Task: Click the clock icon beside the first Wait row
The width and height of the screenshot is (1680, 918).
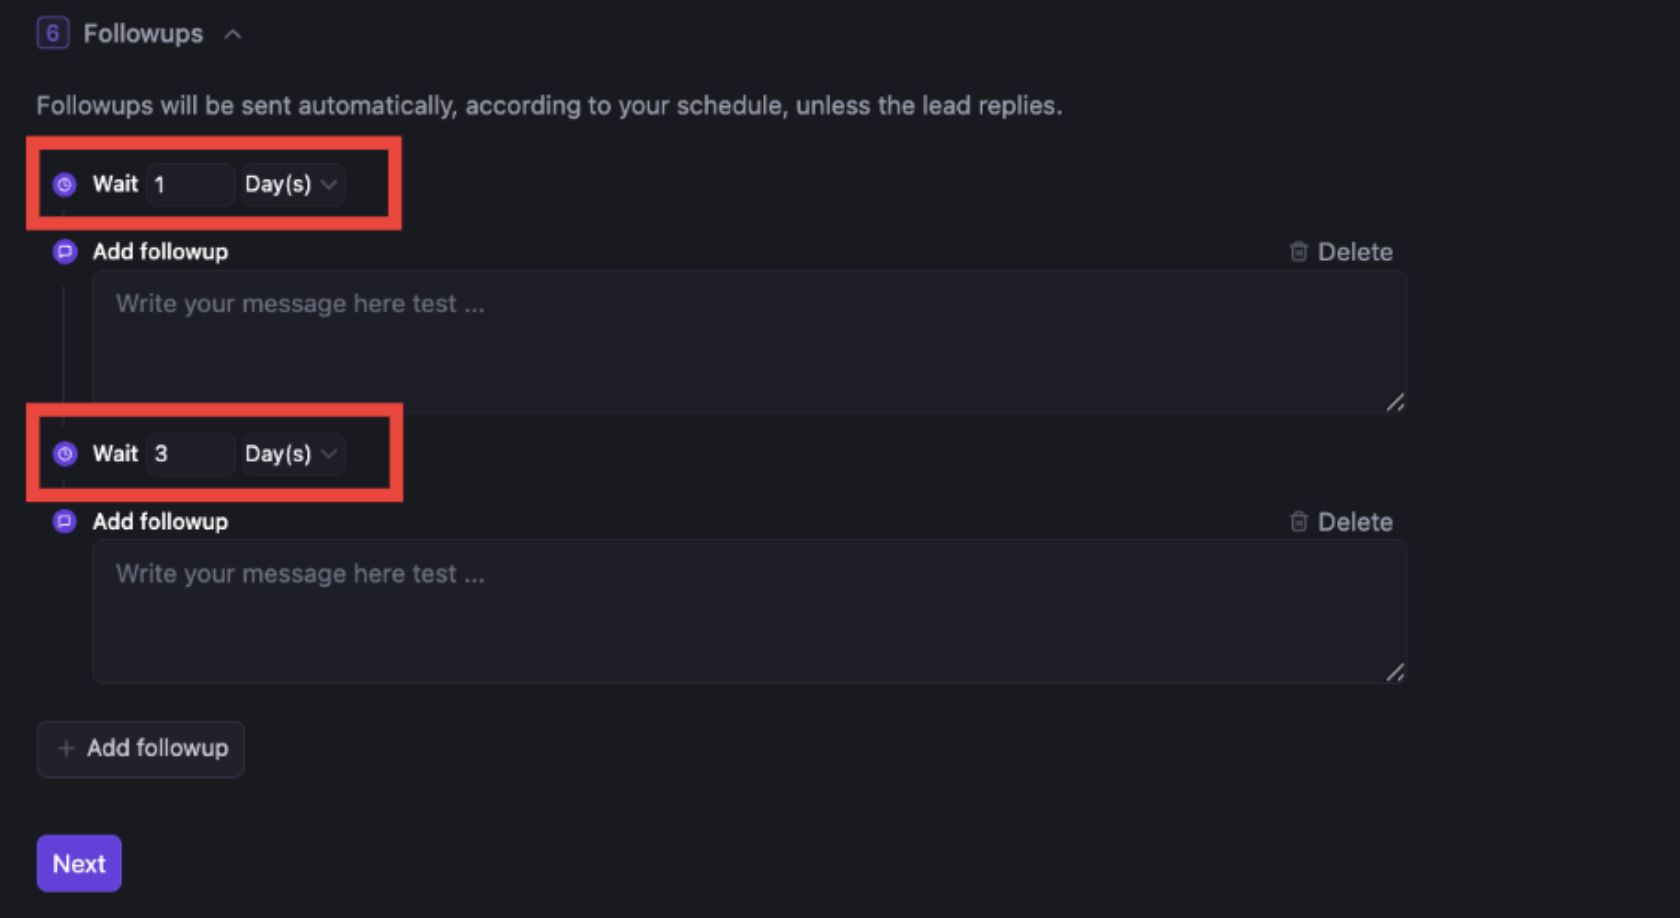Action: (x=64, y=184)
